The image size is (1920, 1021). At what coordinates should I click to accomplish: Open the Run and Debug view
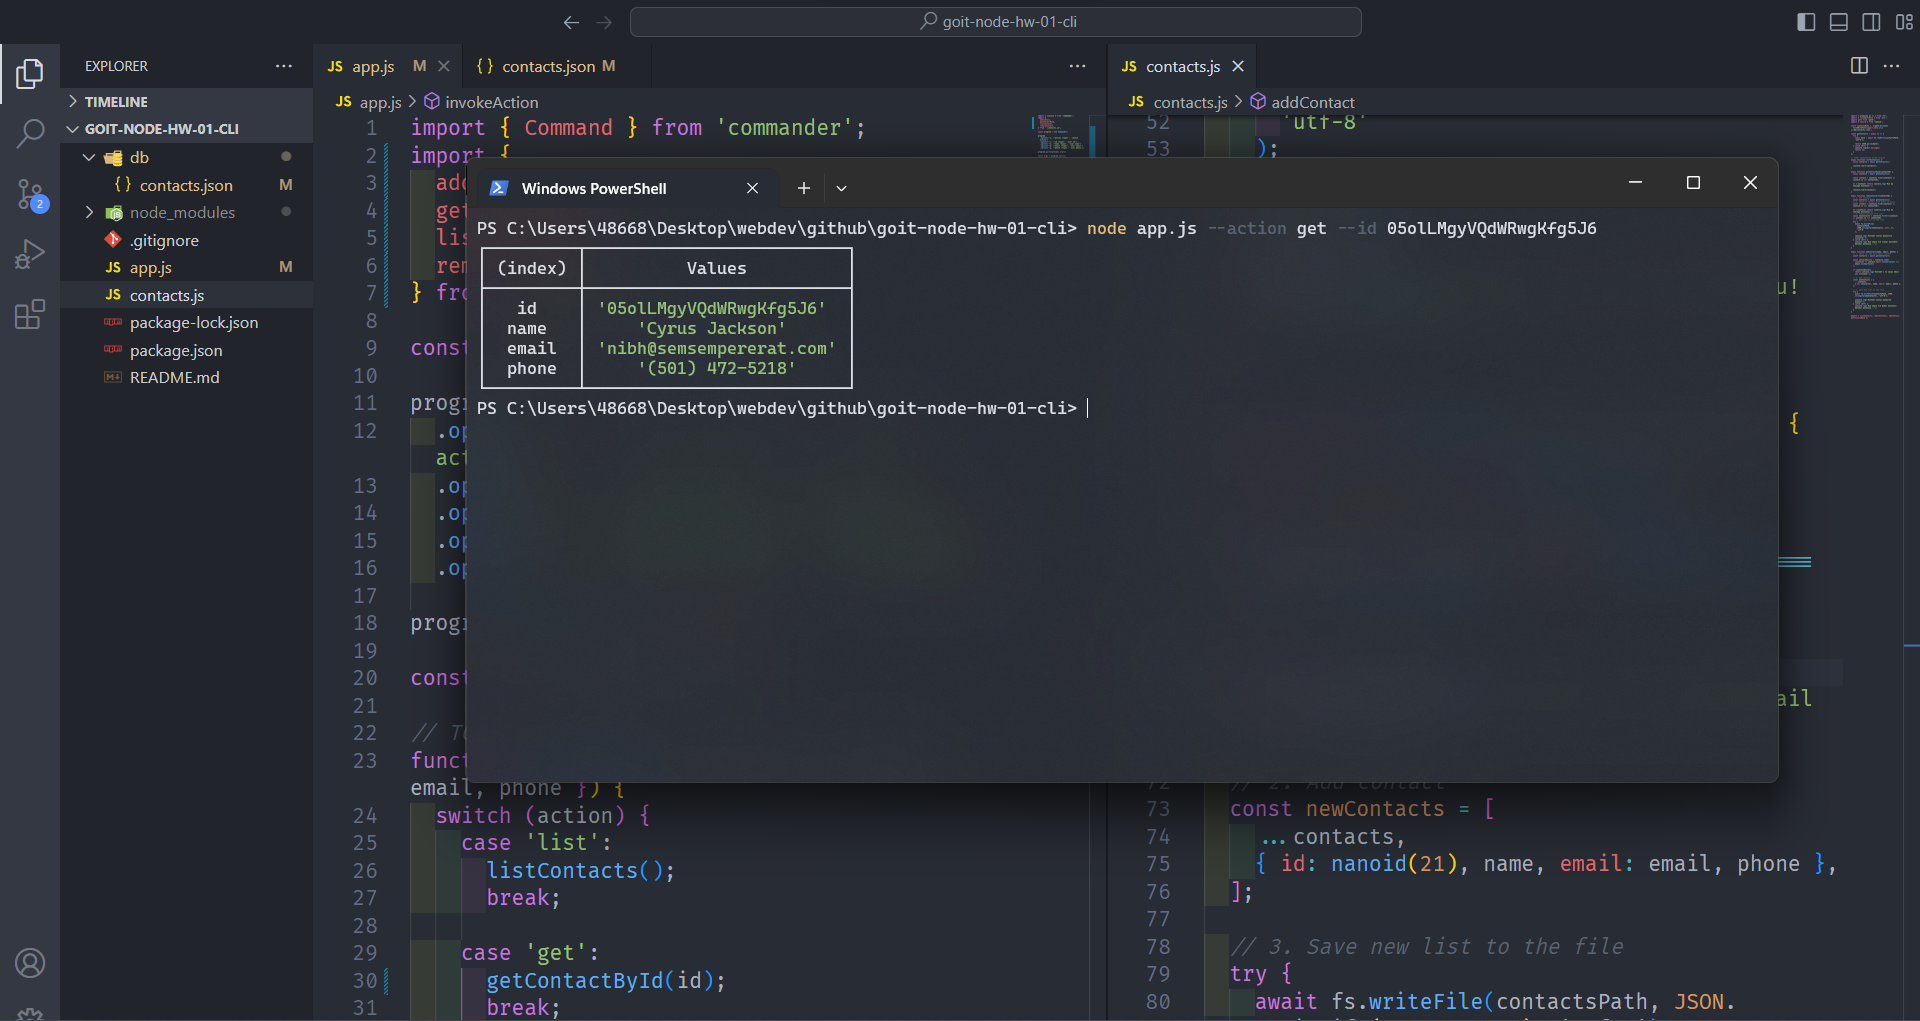pos(30,254)
